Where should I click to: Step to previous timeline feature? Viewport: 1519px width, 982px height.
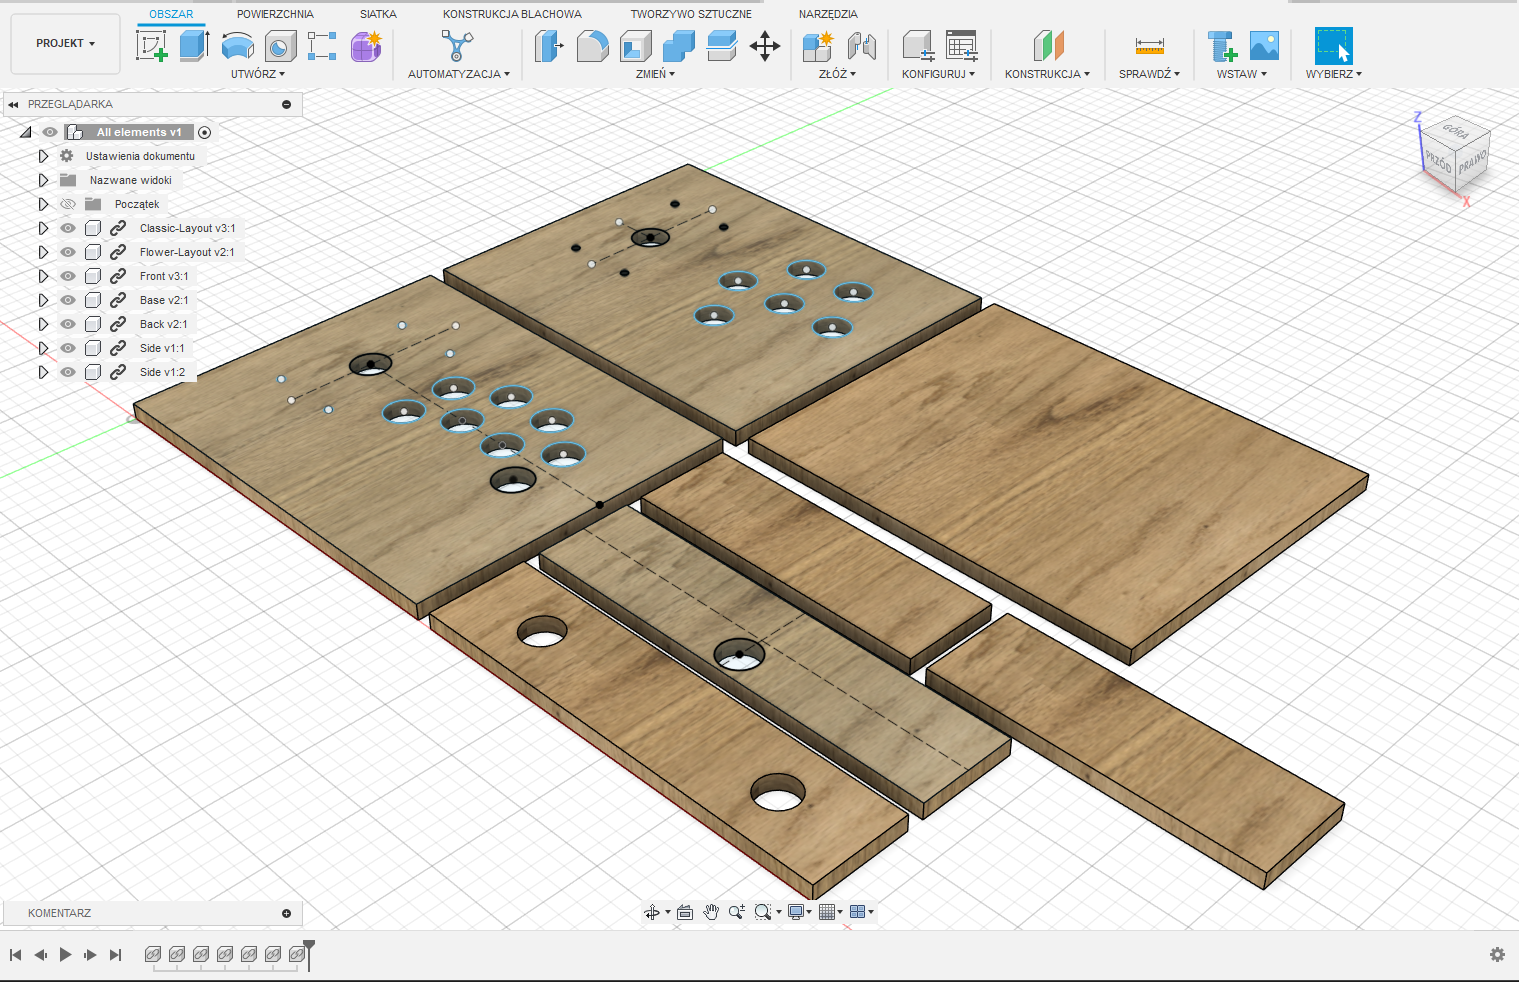click(x=40, y=955)
